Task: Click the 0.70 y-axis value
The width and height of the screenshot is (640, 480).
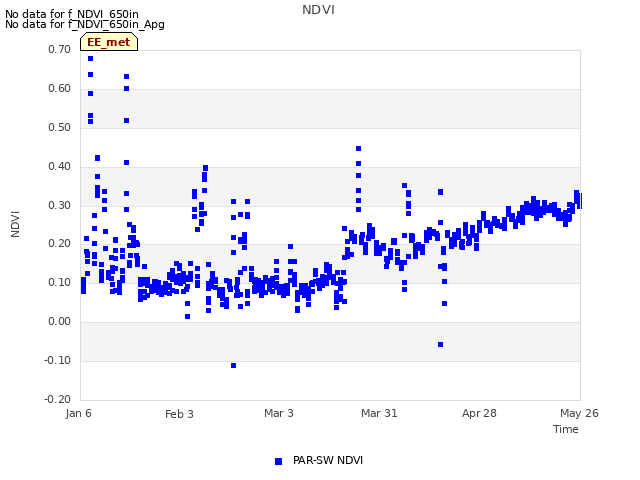Action: (x=59, y=49)
